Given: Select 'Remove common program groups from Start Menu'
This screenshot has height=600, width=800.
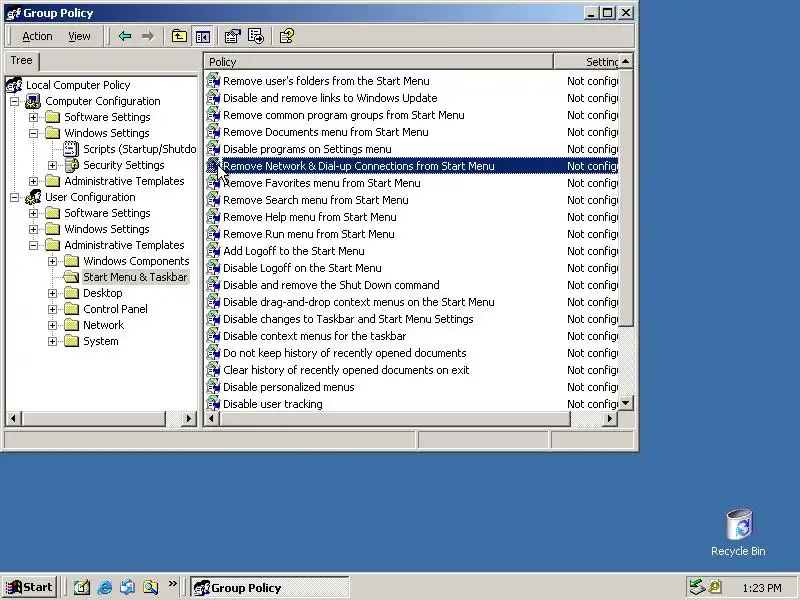Looking at the screenshot, I should pyautogui.click(x=344, y=115).
